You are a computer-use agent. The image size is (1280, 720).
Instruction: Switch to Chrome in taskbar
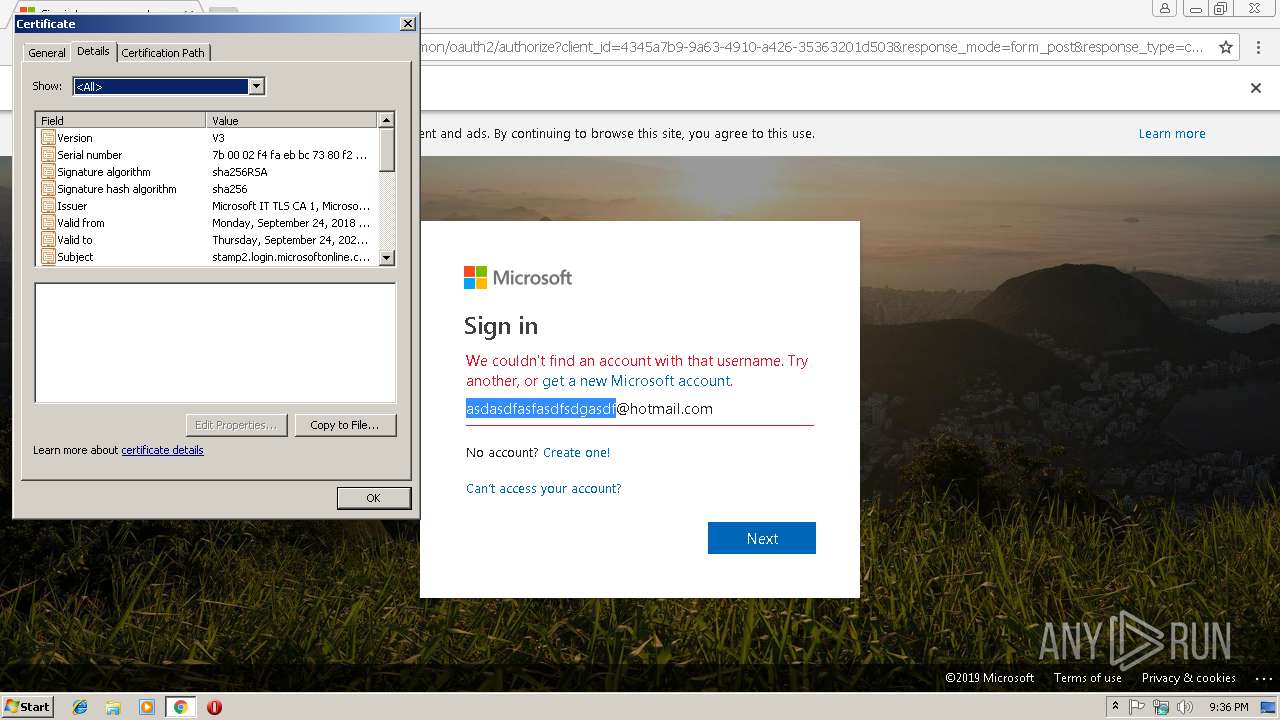180,707
